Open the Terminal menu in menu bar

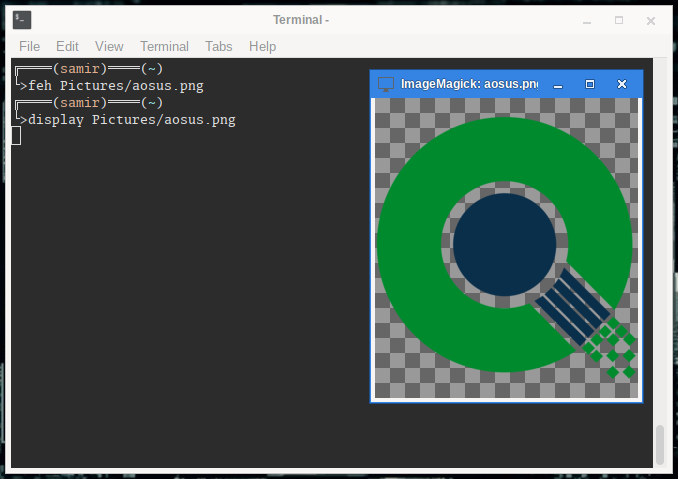click(x=164, y=46)
